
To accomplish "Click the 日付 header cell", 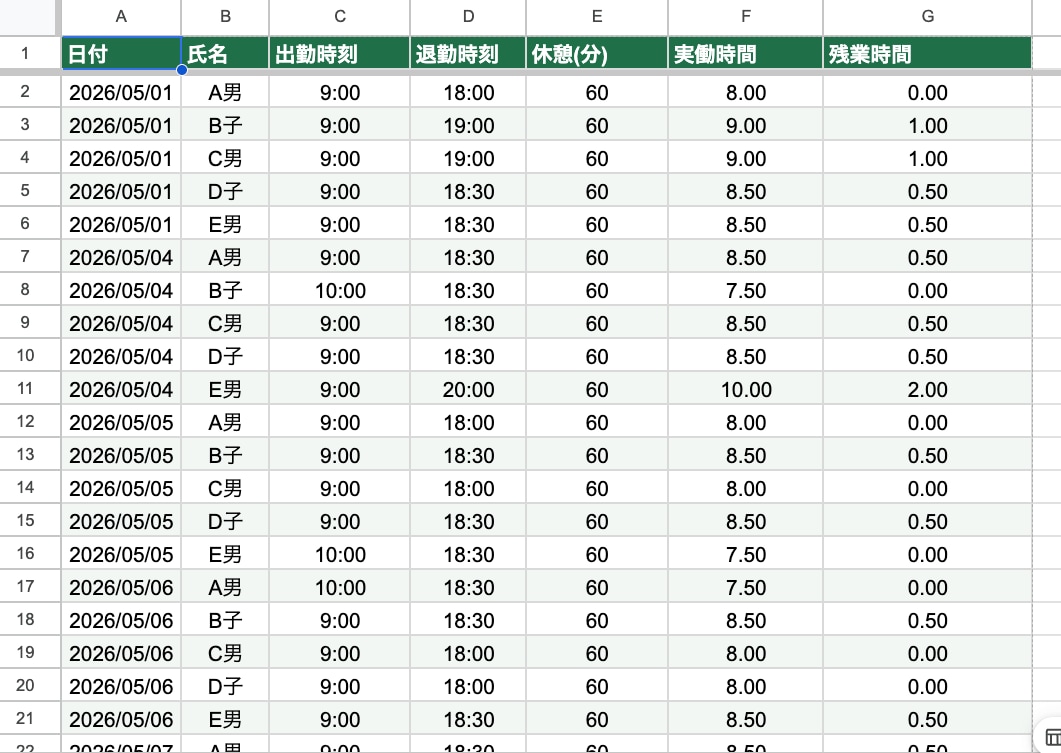I will click(121, 53).
